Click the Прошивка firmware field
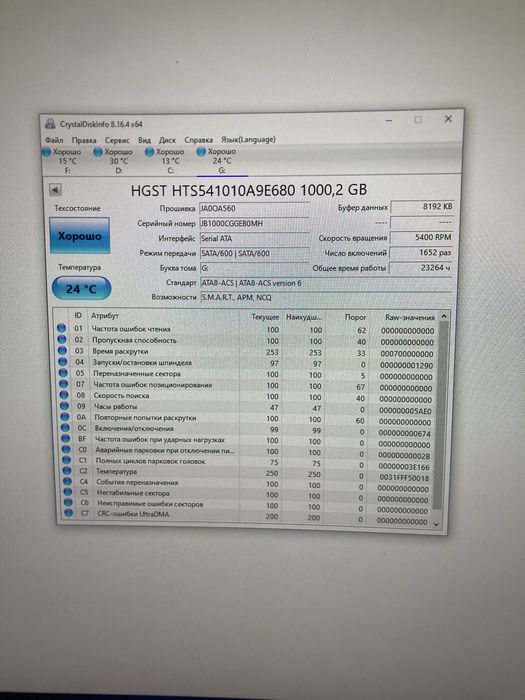 254,208
